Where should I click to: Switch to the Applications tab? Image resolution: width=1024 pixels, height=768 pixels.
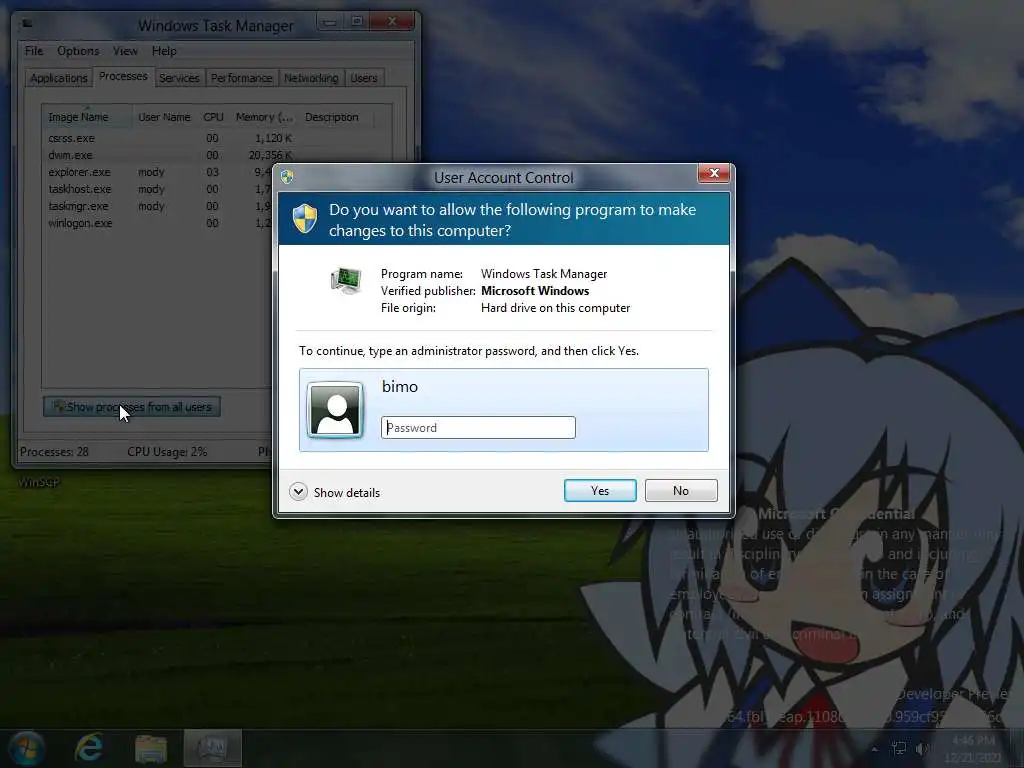coord(59,78)
